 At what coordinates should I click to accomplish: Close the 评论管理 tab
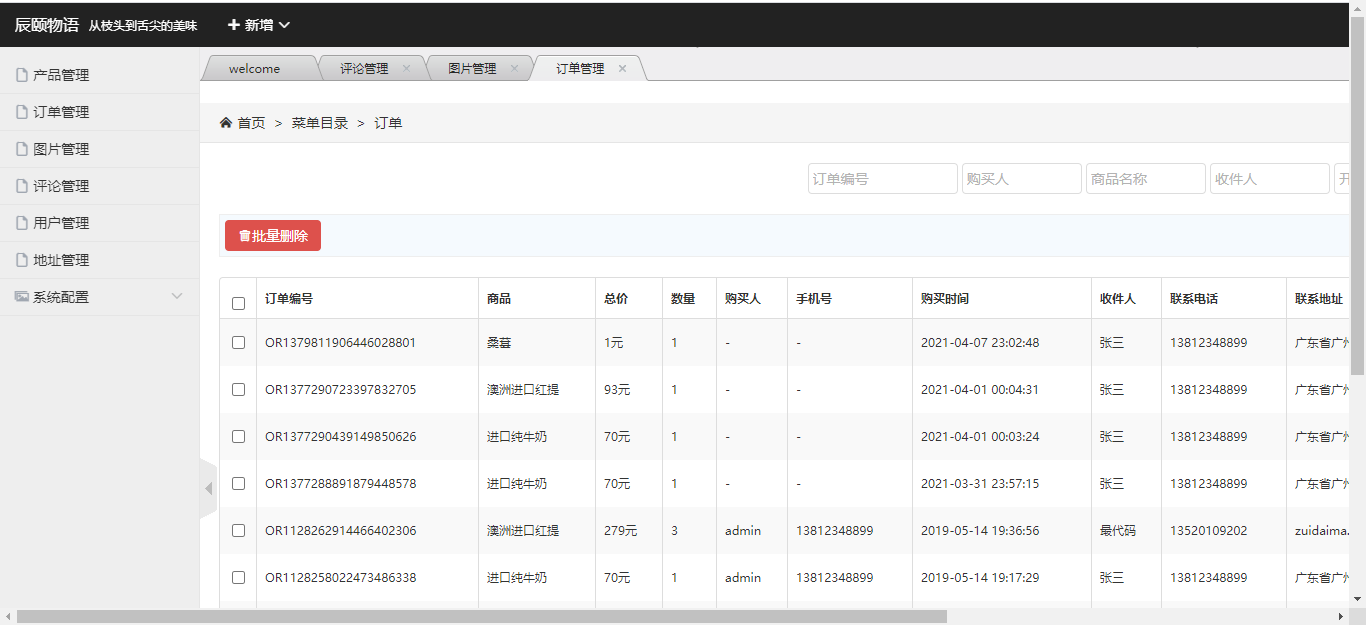point(406,68)
